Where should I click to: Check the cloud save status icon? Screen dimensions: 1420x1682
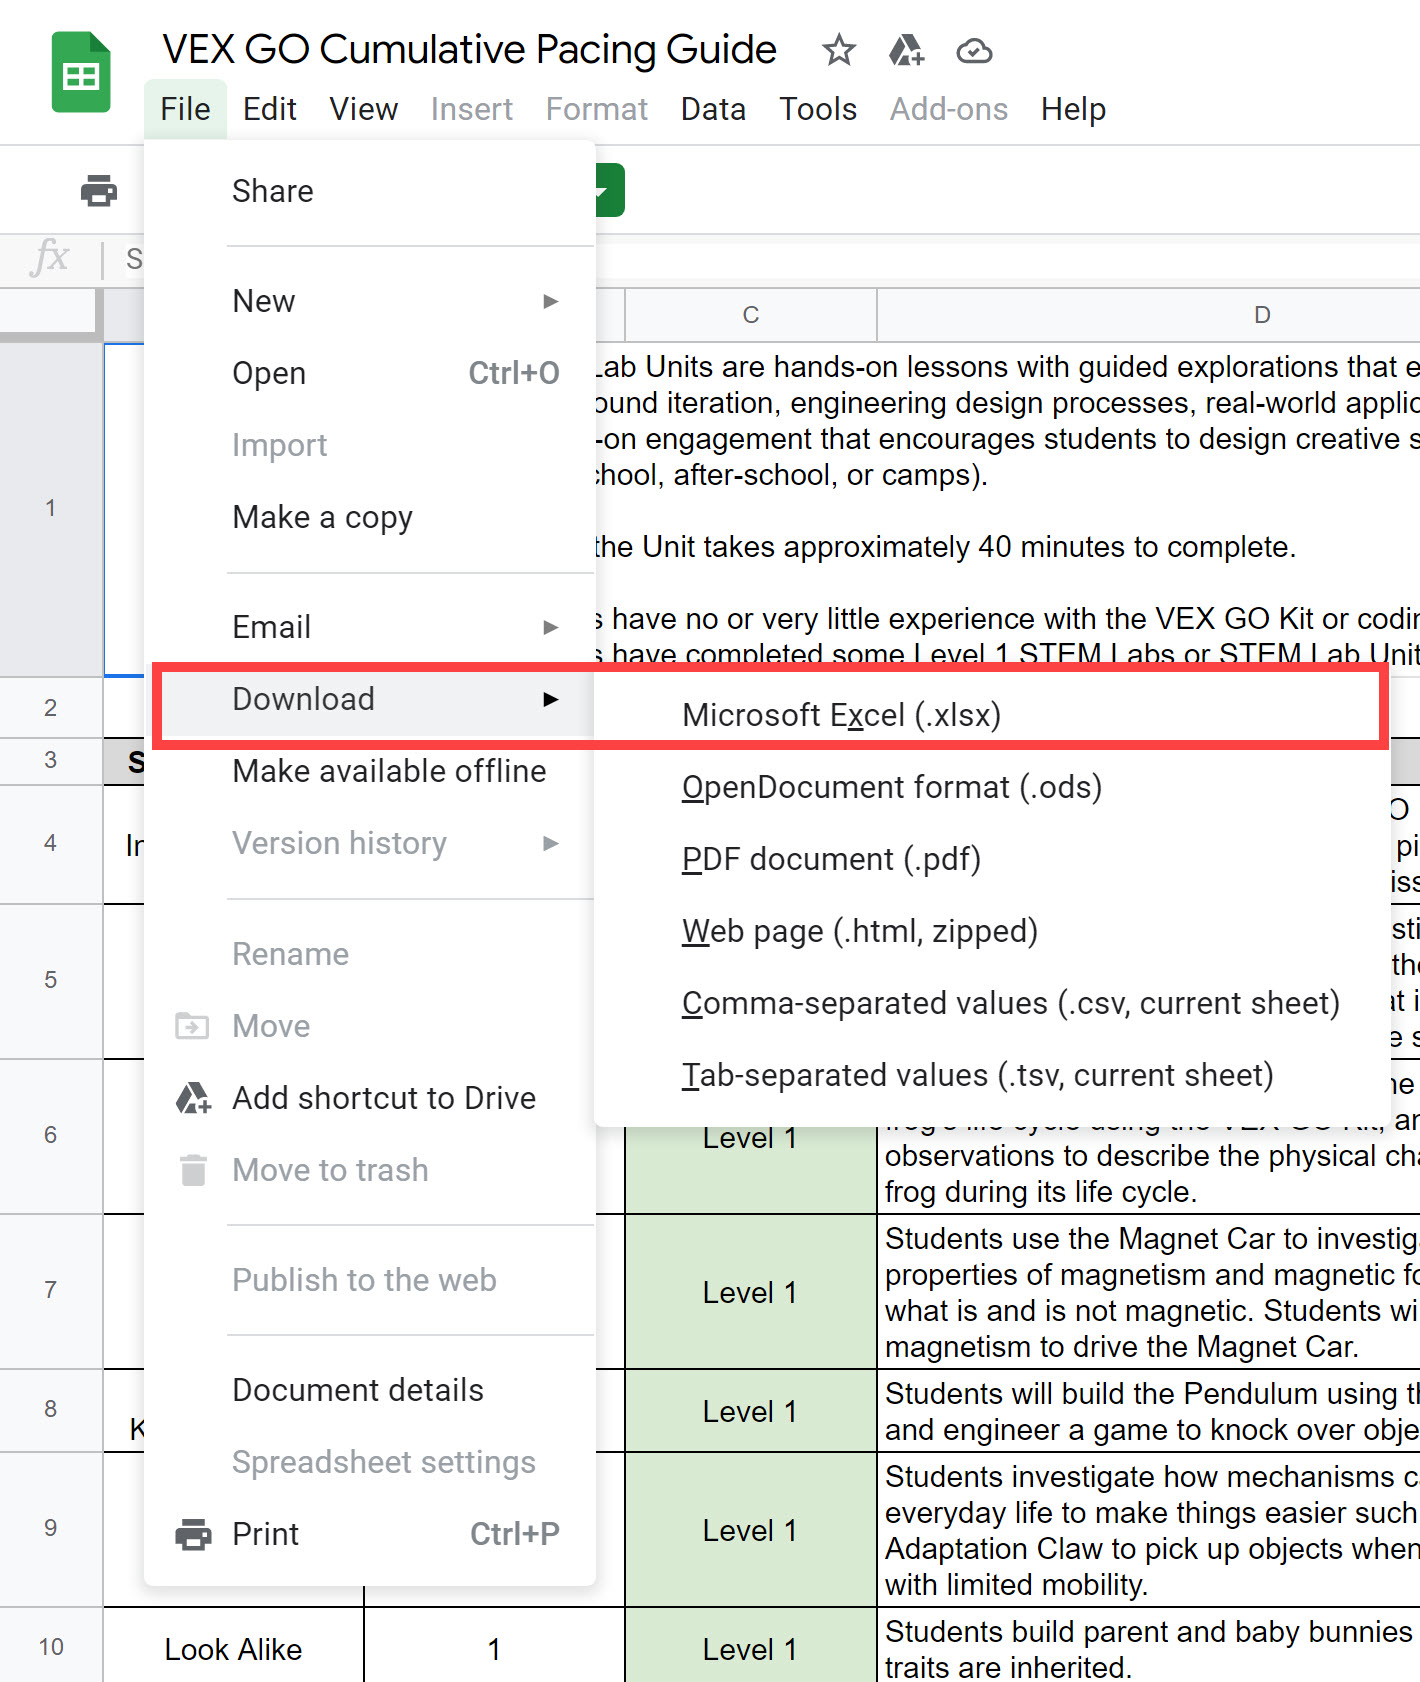(x=973, y=50)
